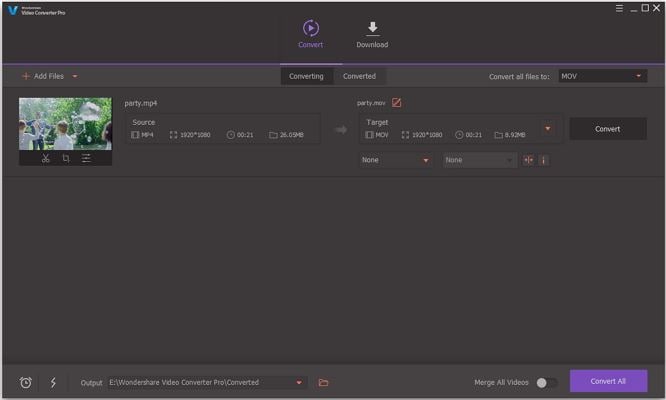Click the Convert section icon
666x400 pixels.
[310, 29]
